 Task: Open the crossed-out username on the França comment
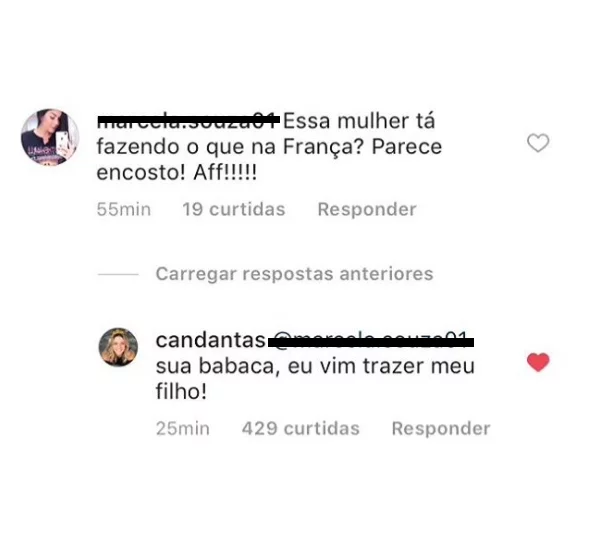click(x=188, y=120)
